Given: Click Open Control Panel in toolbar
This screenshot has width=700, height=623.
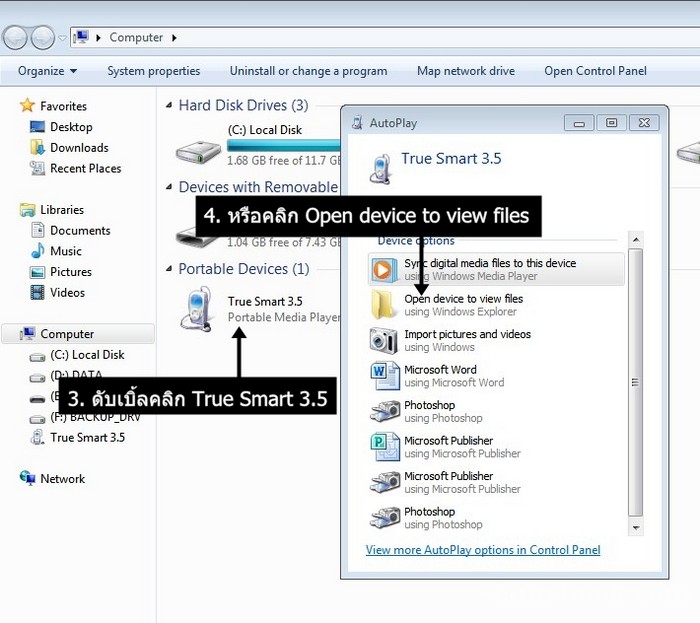Looking at the screenshot, I should (x=596, y=71).
